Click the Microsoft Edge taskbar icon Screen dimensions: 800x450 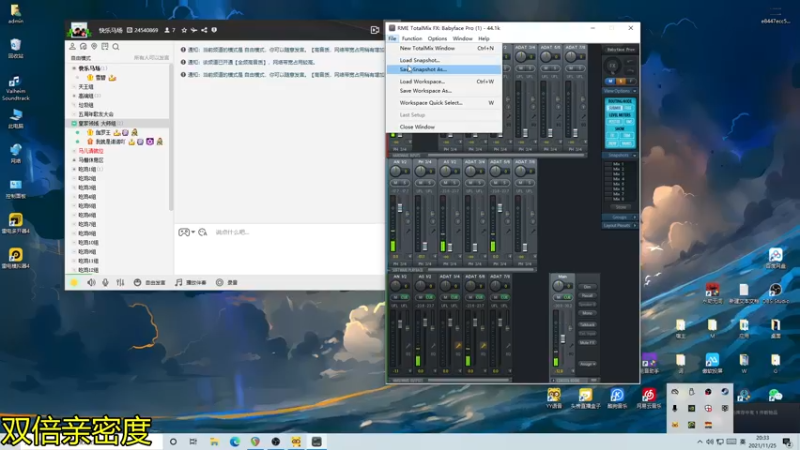(235, 441)
